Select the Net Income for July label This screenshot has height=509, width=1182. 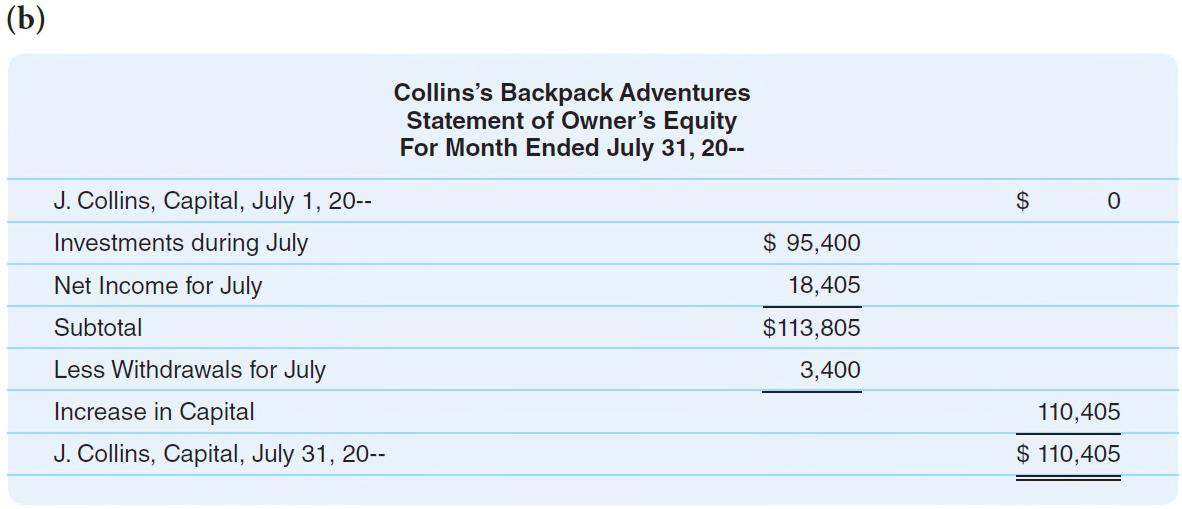(158, 286)
